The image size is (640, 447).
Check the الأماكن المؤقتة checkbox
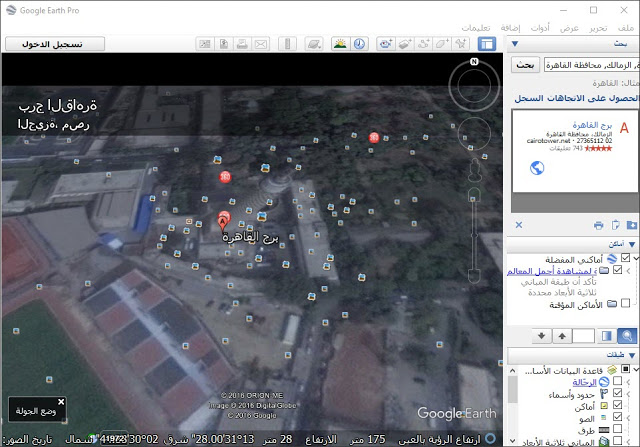click(x=625, y=303)
